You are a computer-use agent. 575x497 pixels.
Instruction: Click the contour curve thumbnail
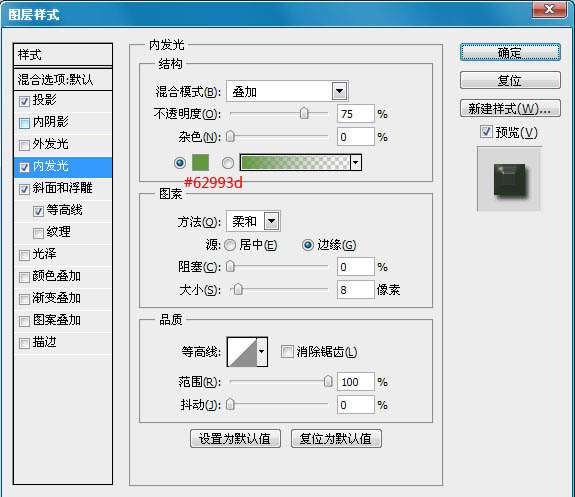point(242,352)
